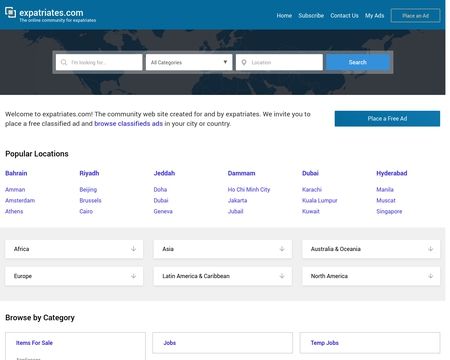Expand the Australia & Oceania region panel
Image resolution: width=450 pixels, height=360 pixels.
371,249
